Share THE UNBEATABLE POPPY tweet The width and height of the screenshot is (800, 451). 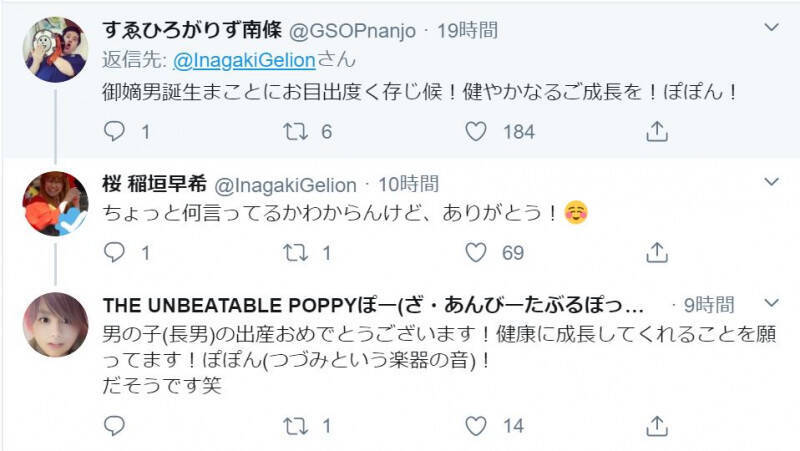coord(657,426)
